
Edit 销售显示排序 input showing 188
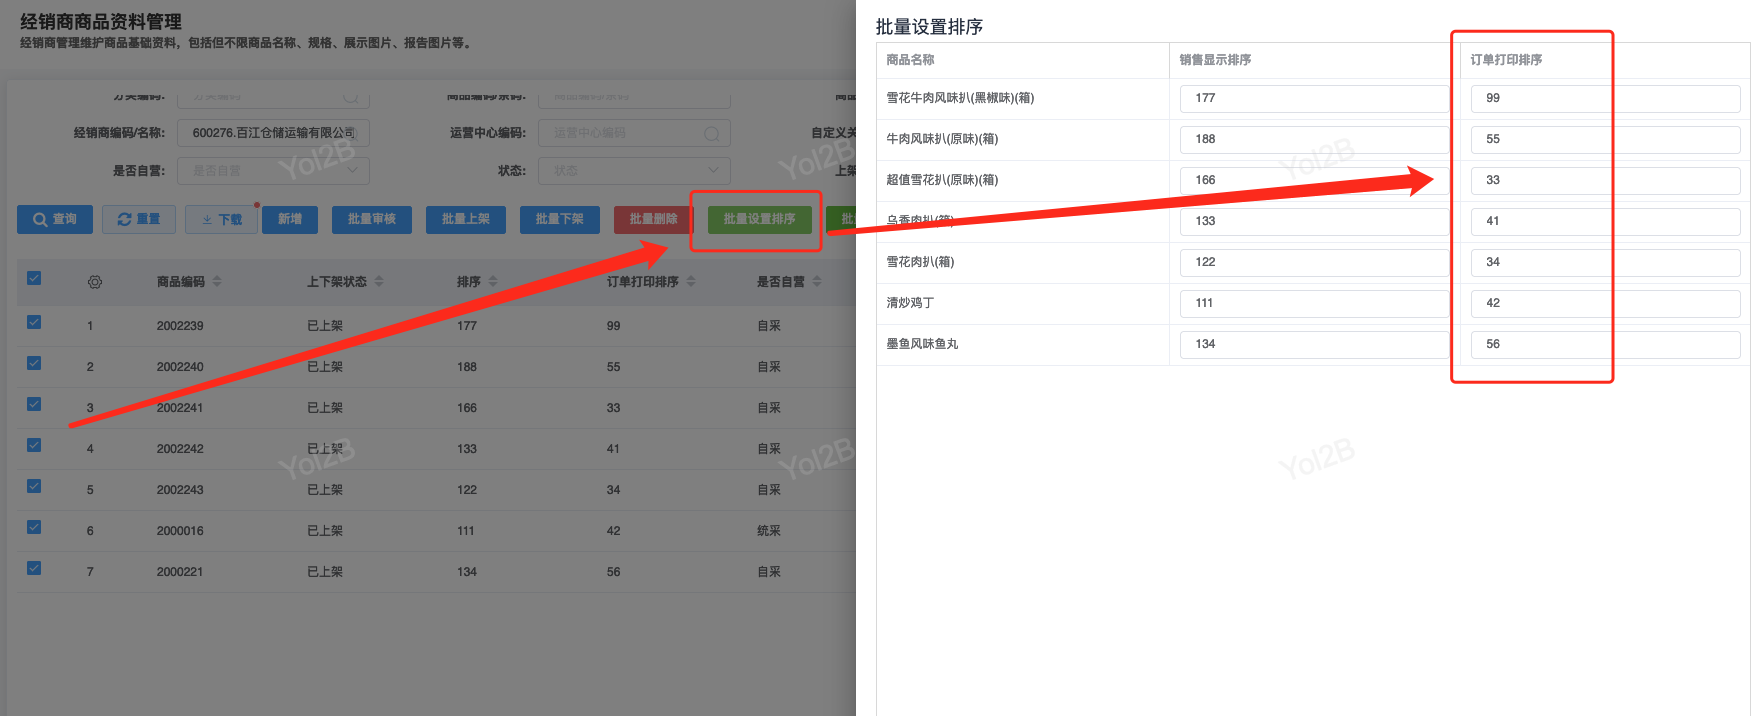click(1314, 139)
